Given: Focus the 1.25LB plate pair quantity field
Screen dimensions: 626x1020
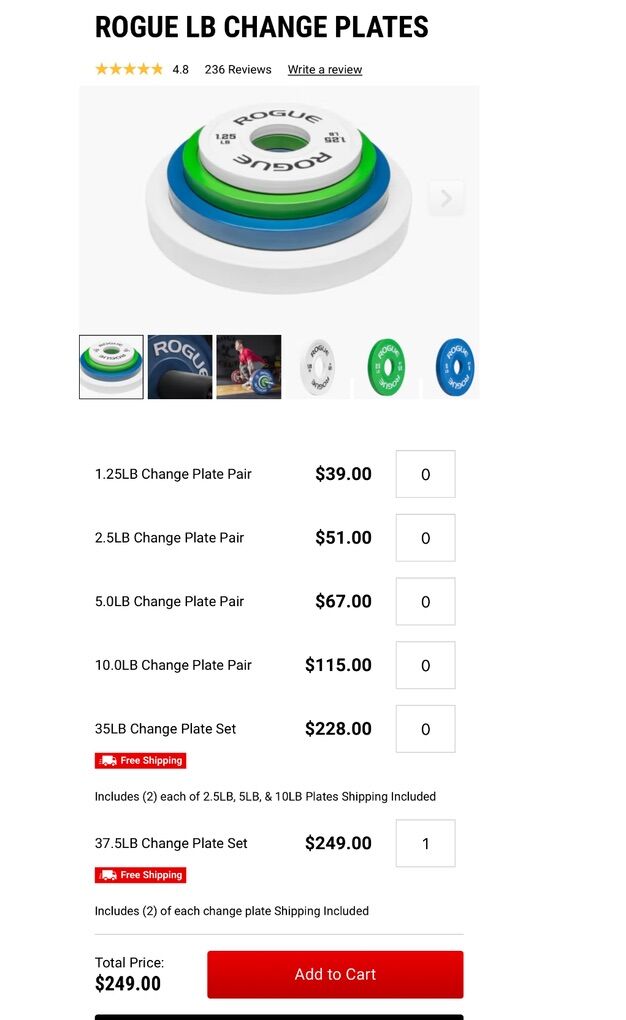Looking at the screenshot, I should click(x=425, y=474).
